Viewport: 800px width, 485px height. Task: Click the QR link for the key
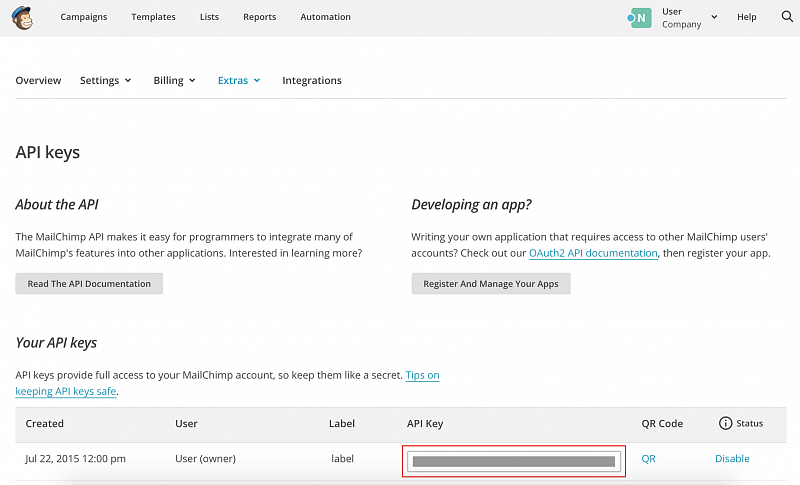coord(648,458)
